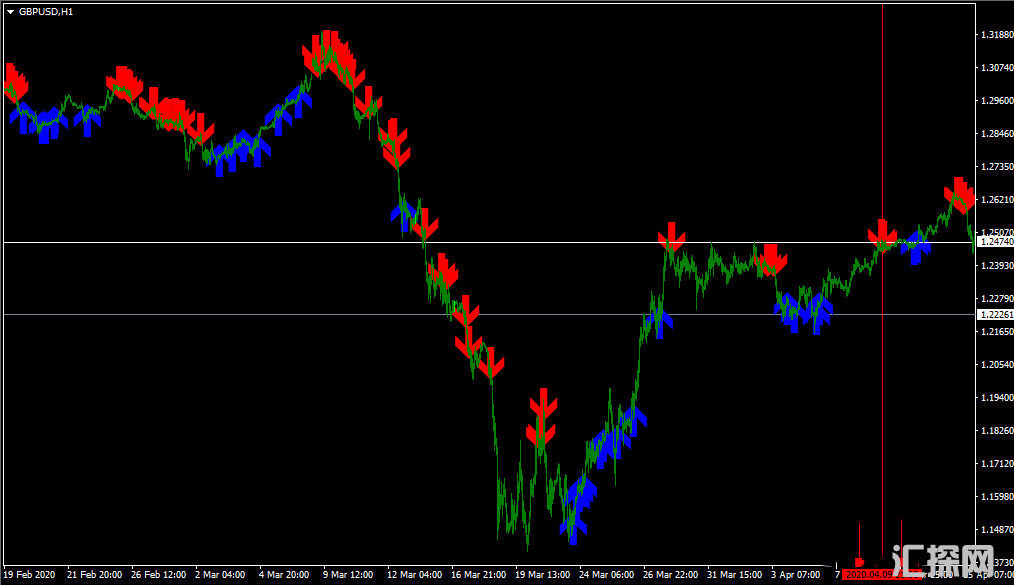Click the 1.26210 price axis label

click(997, 199)
